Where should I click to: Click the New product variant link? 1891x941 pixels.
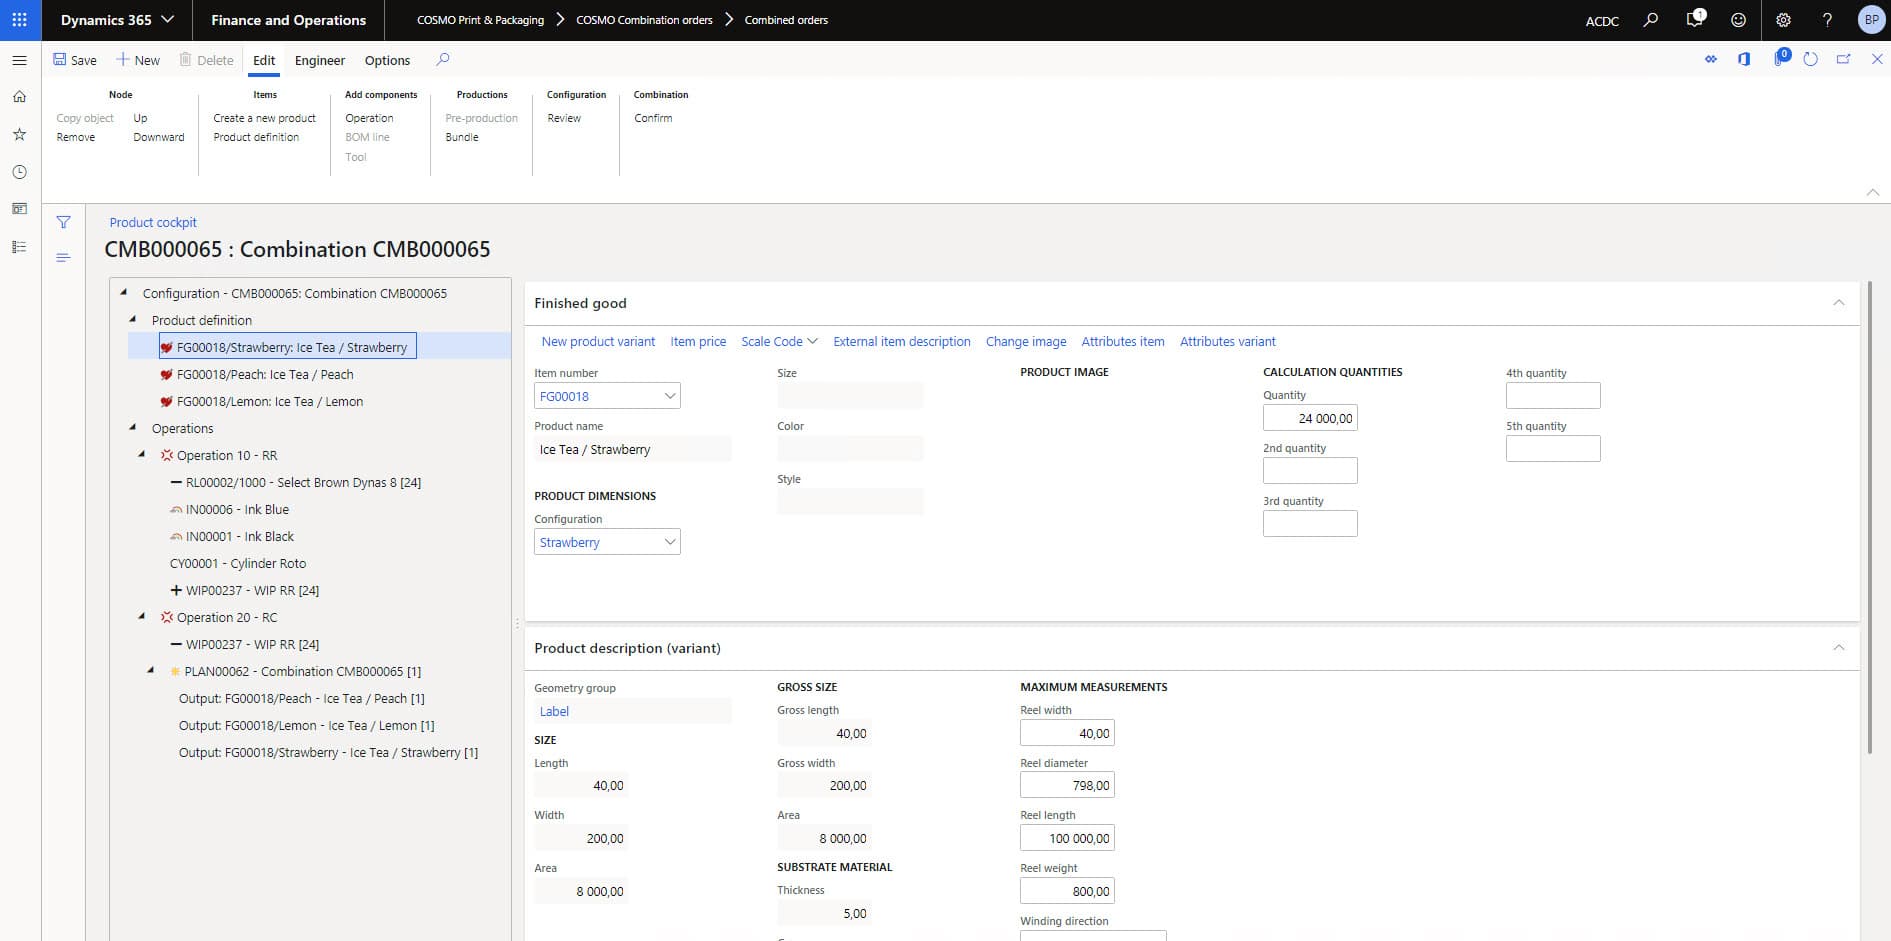tap(598, 342)
